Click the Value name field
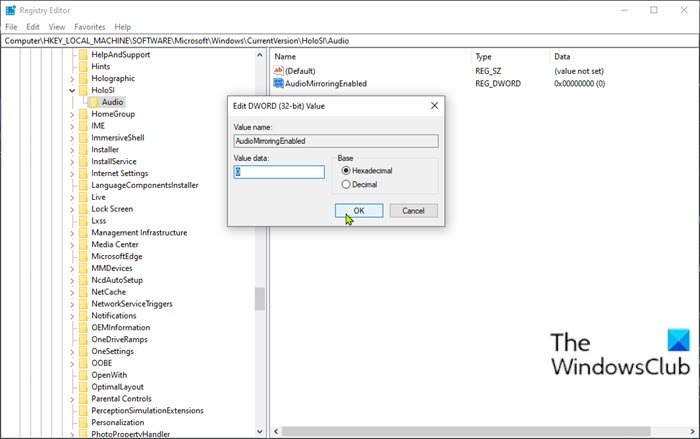 tap(336, 141)
